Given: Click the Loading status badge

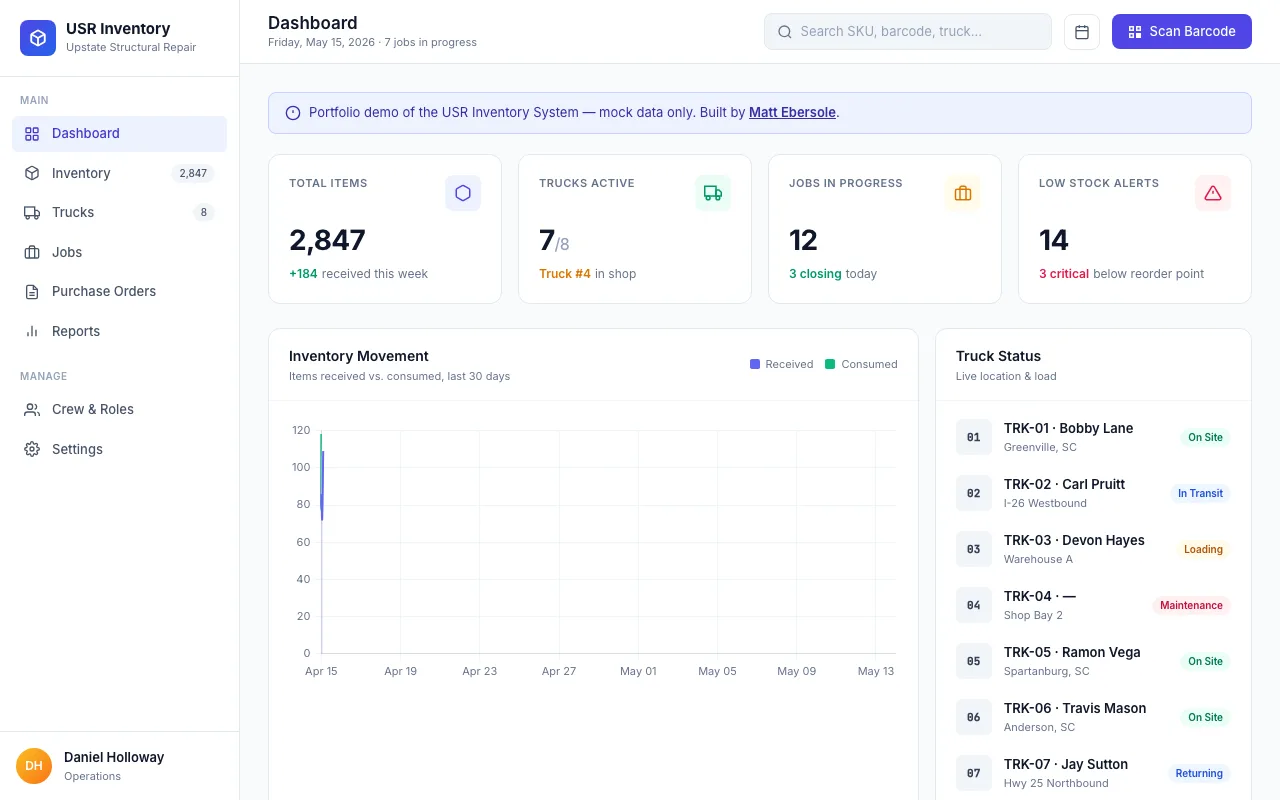Looking at the screenshot, I should click(x=1203, y=549).
